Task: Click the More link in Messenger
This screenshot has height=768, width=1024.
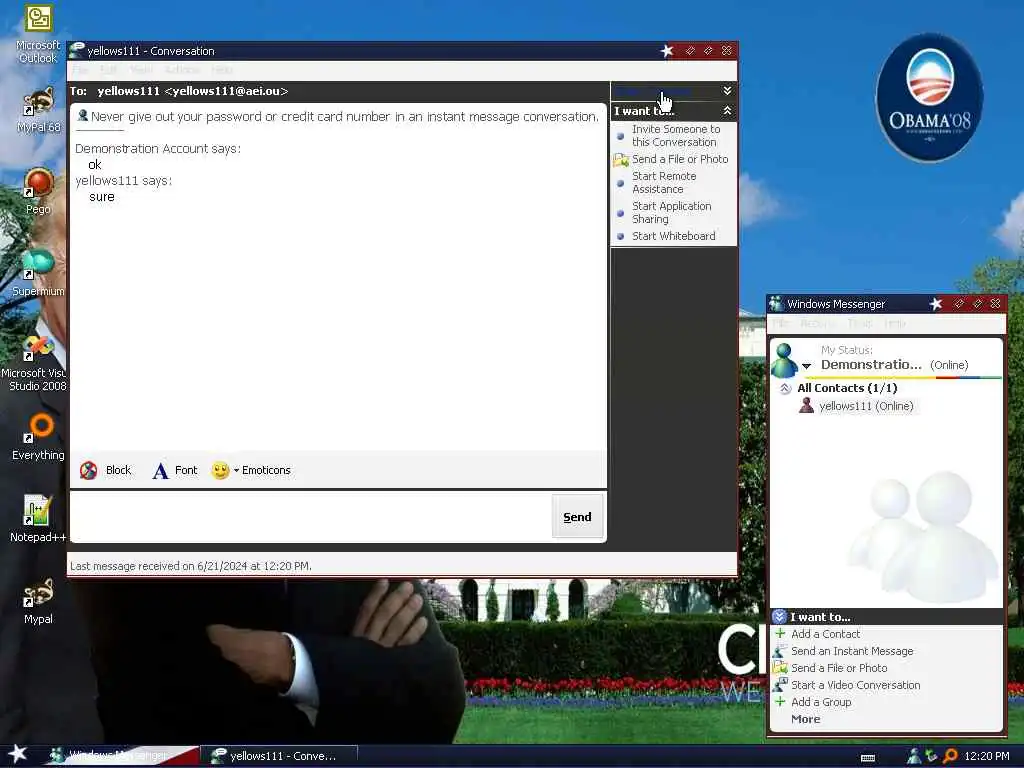Action: pos(805,719)
